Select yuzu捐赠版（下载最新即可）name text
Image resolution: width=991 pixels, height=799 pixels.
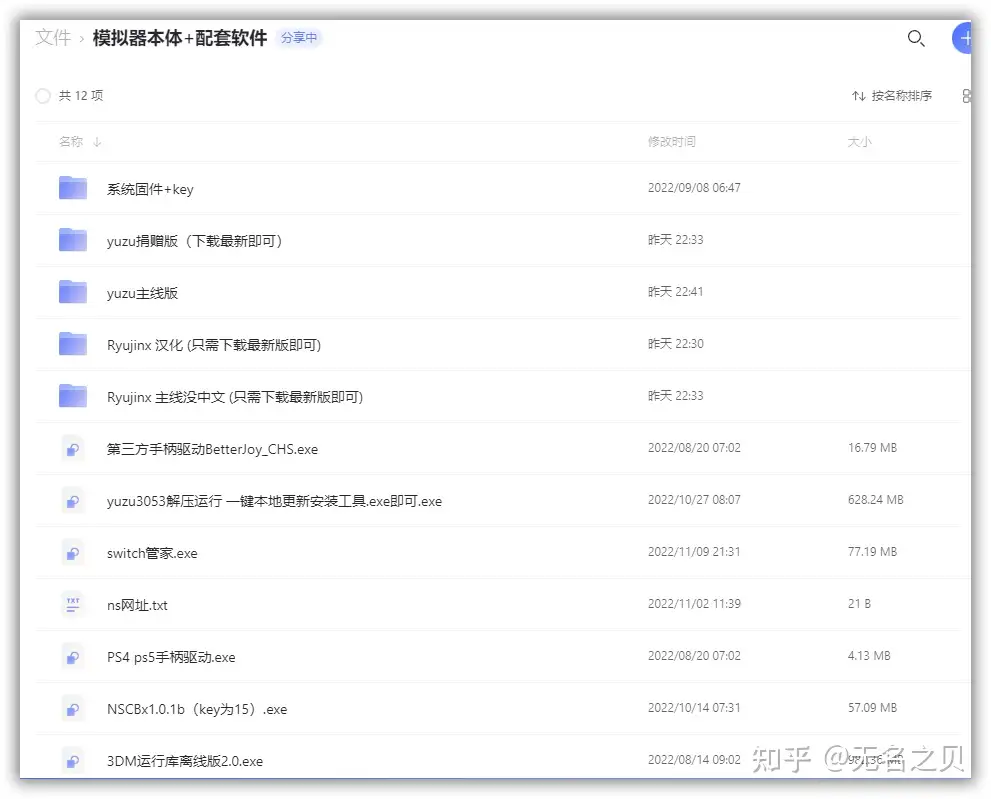click(x=195, y=241)
